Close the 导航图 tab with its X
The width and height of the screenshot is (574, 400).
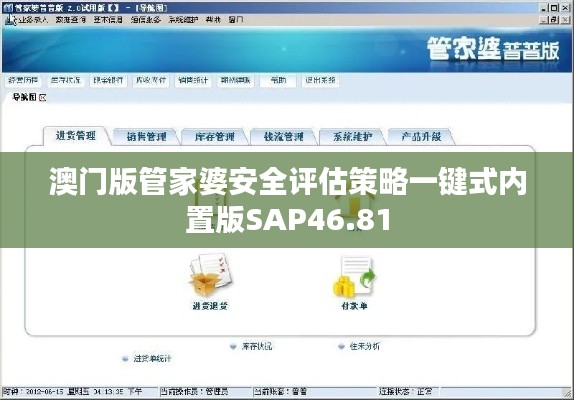click(x=42, y=97)
